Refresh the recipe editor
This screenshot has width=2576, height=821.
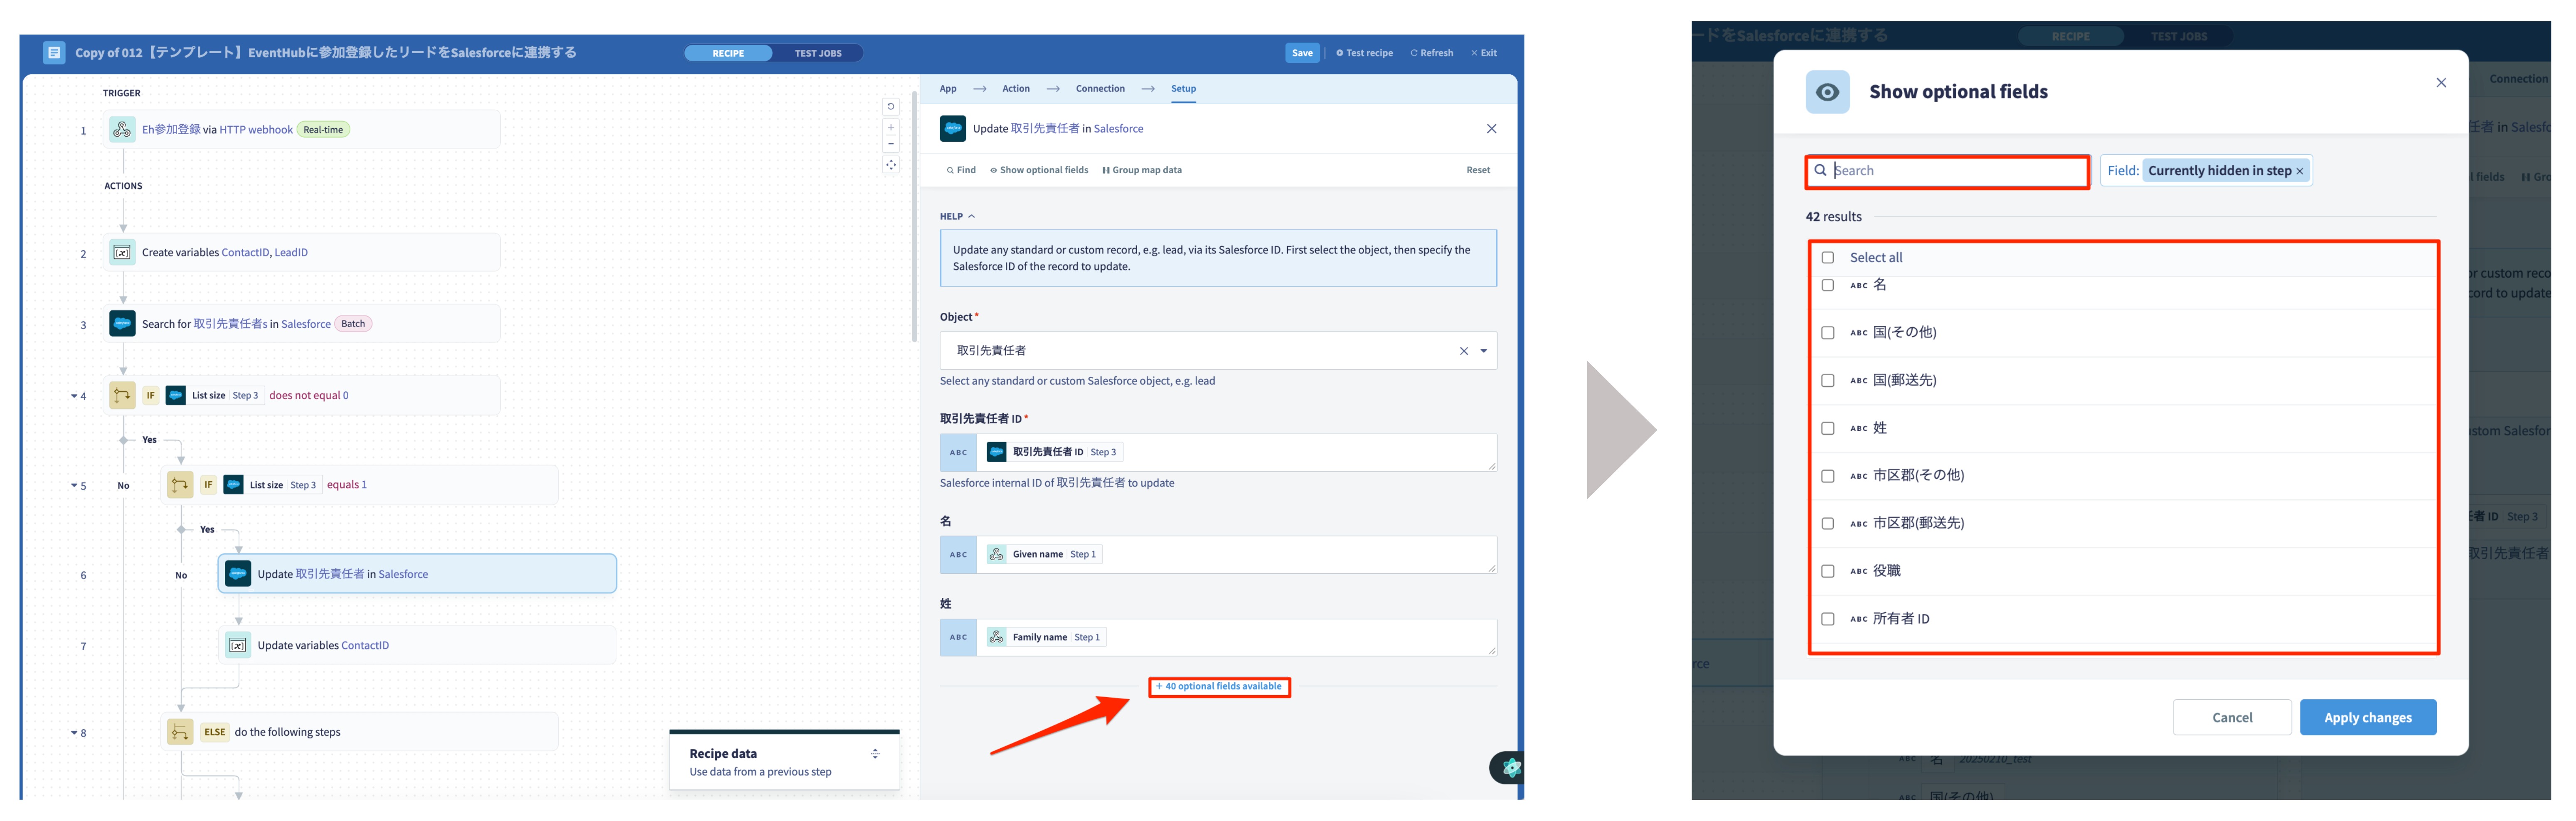[1432, 54]
